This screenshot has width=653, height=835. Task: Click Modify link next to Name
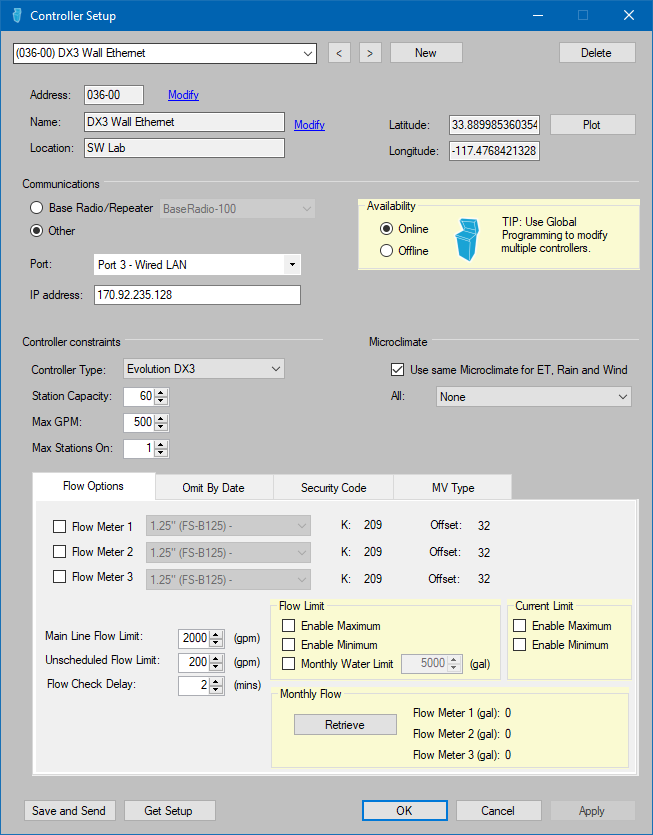click(x=309, y=125)
